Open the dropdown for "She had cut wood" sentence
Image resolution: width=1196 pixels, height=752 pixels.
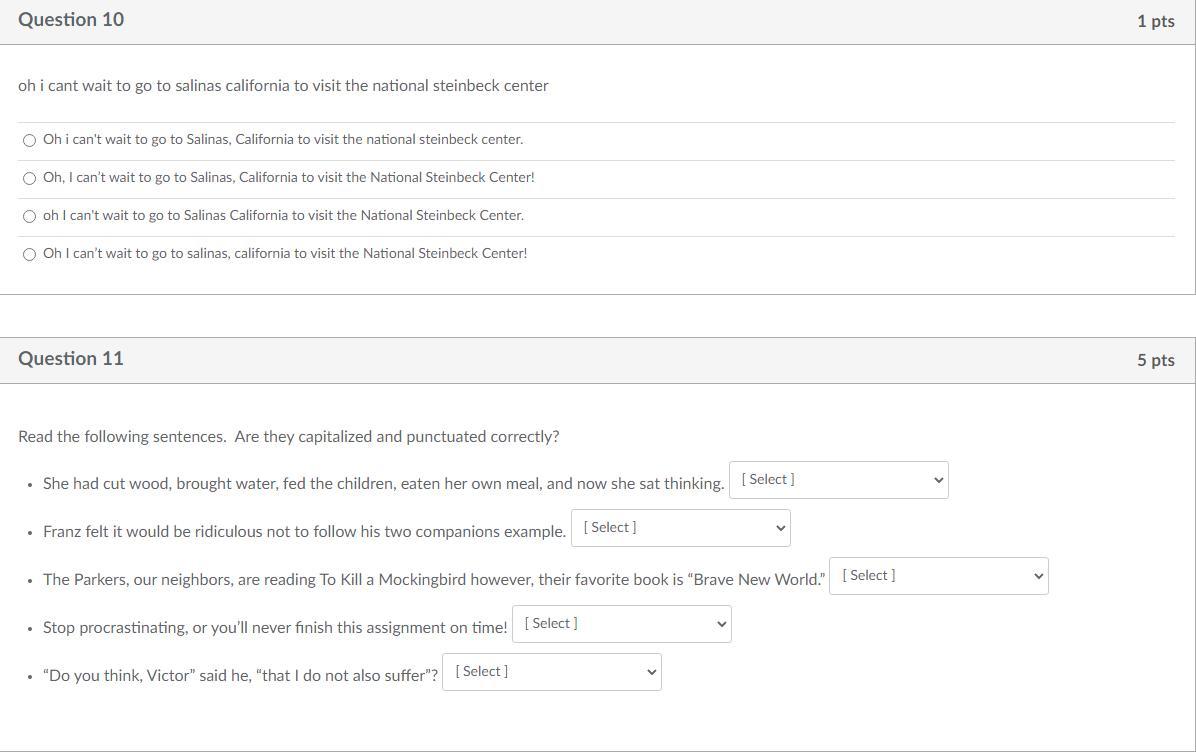[x=838, y=480]
